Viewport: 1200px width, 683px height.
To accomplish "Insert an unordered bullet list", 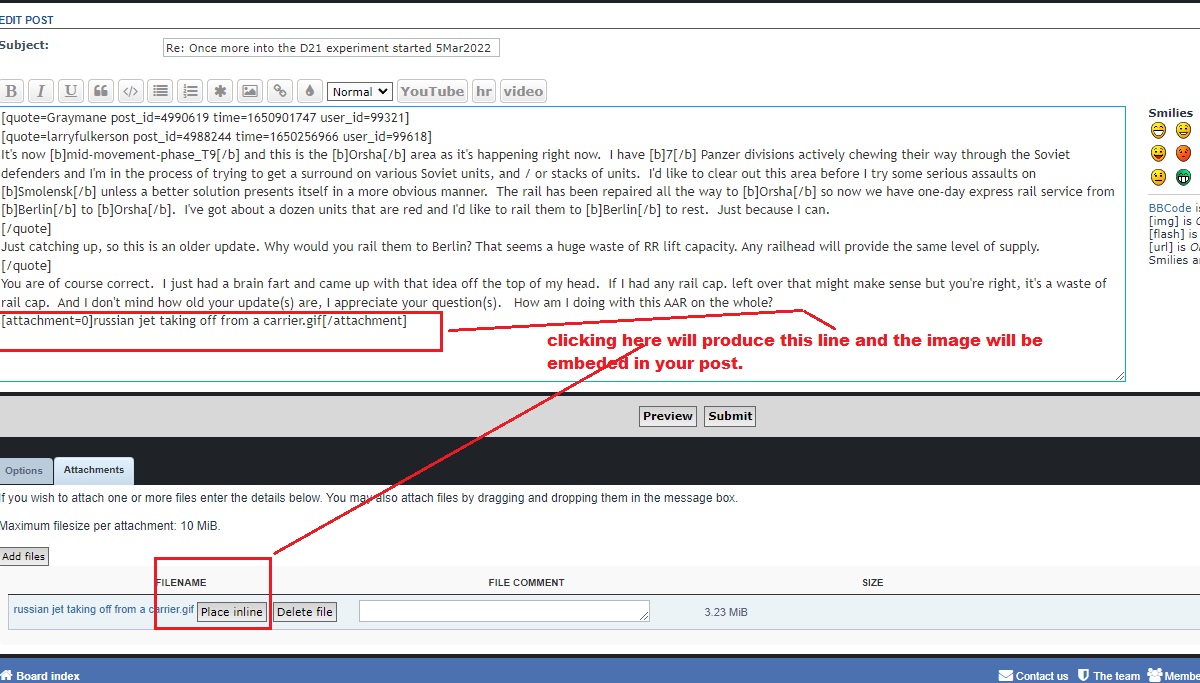I will [x=160, y=91].
